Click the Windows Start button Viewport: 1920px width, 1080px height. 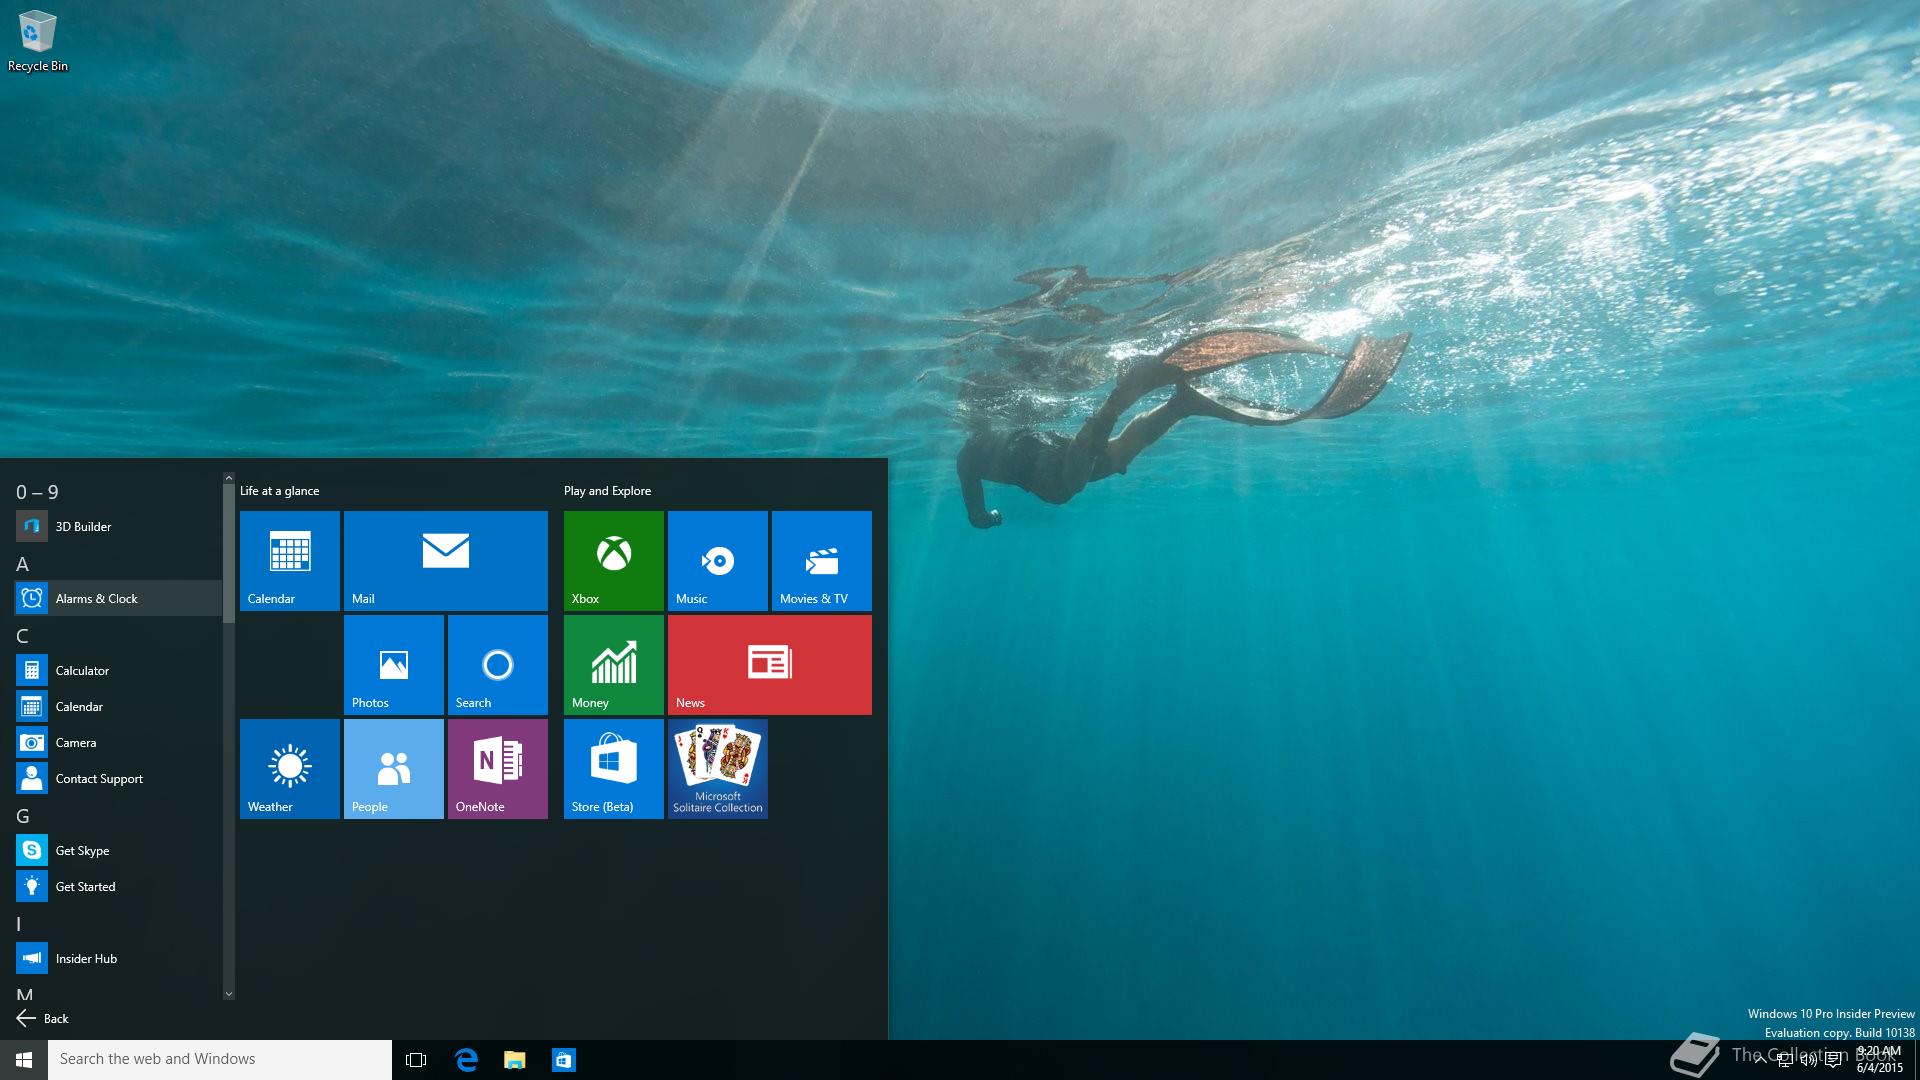(24, 1060)
